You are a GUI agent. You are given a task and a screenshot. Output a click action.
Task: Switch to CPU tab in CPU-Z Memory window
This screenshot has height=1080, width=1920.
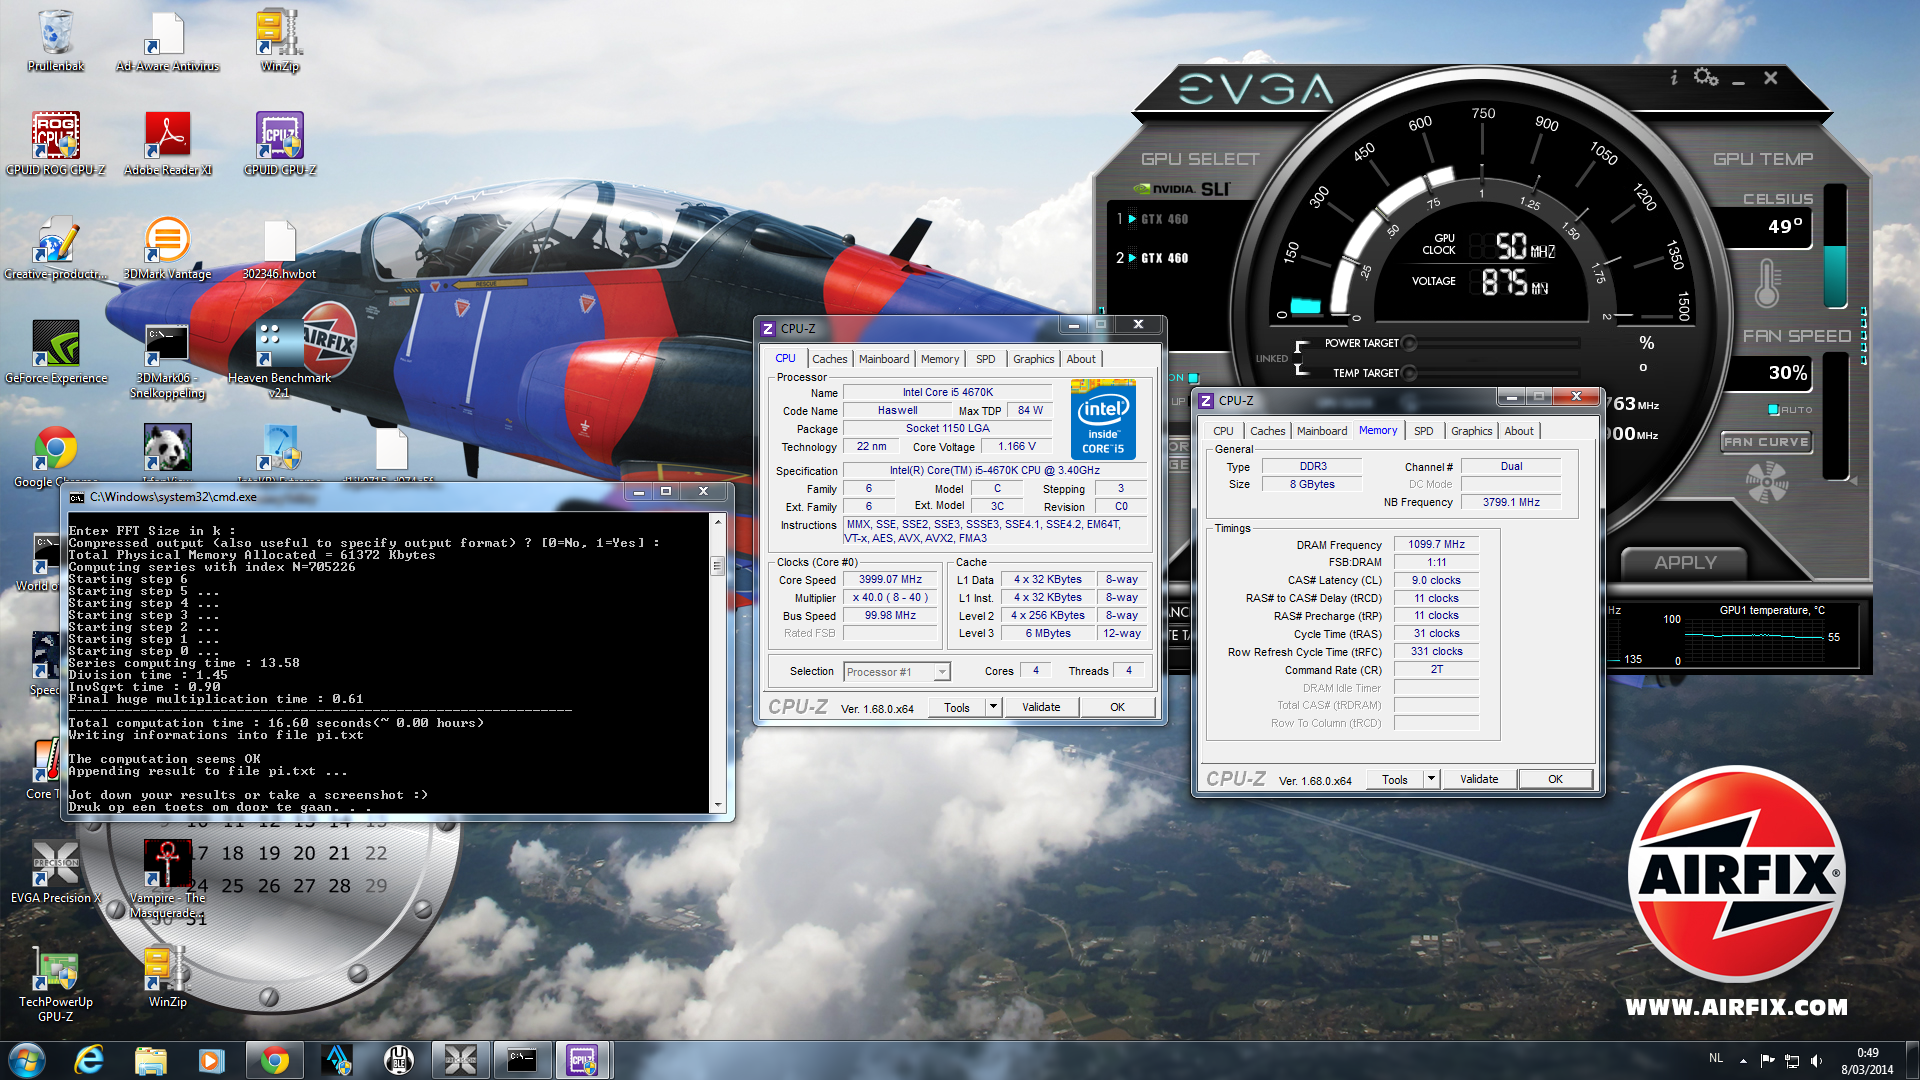pyautogui.click(x=1223, y=431)
